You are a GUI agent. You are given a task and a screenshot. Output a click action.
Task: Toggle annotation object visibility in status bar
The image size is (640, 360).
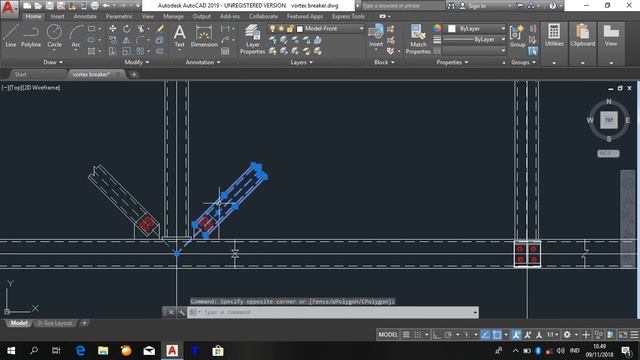pos(516,335)
